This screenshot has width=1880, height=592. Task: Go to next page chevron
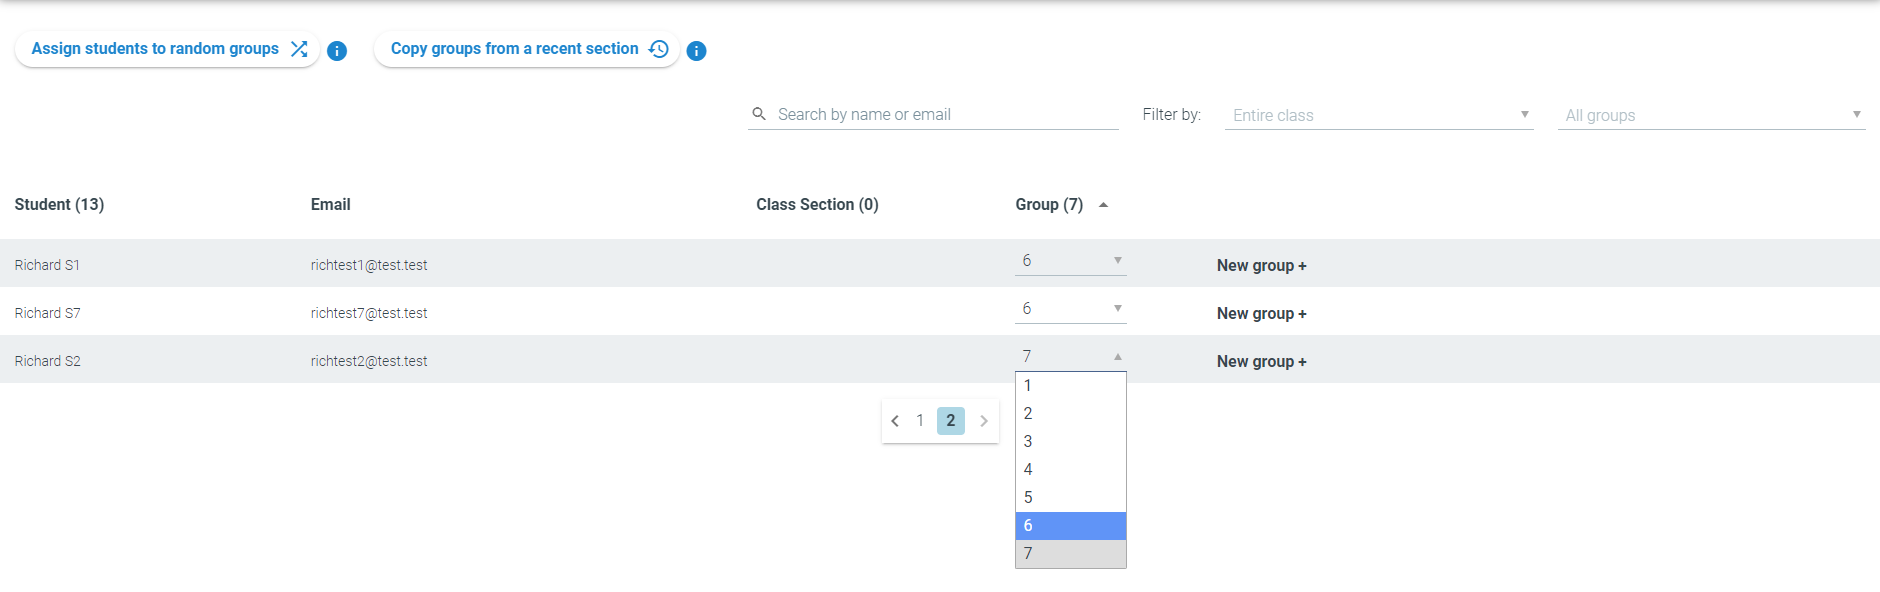[x=984, y=421]
